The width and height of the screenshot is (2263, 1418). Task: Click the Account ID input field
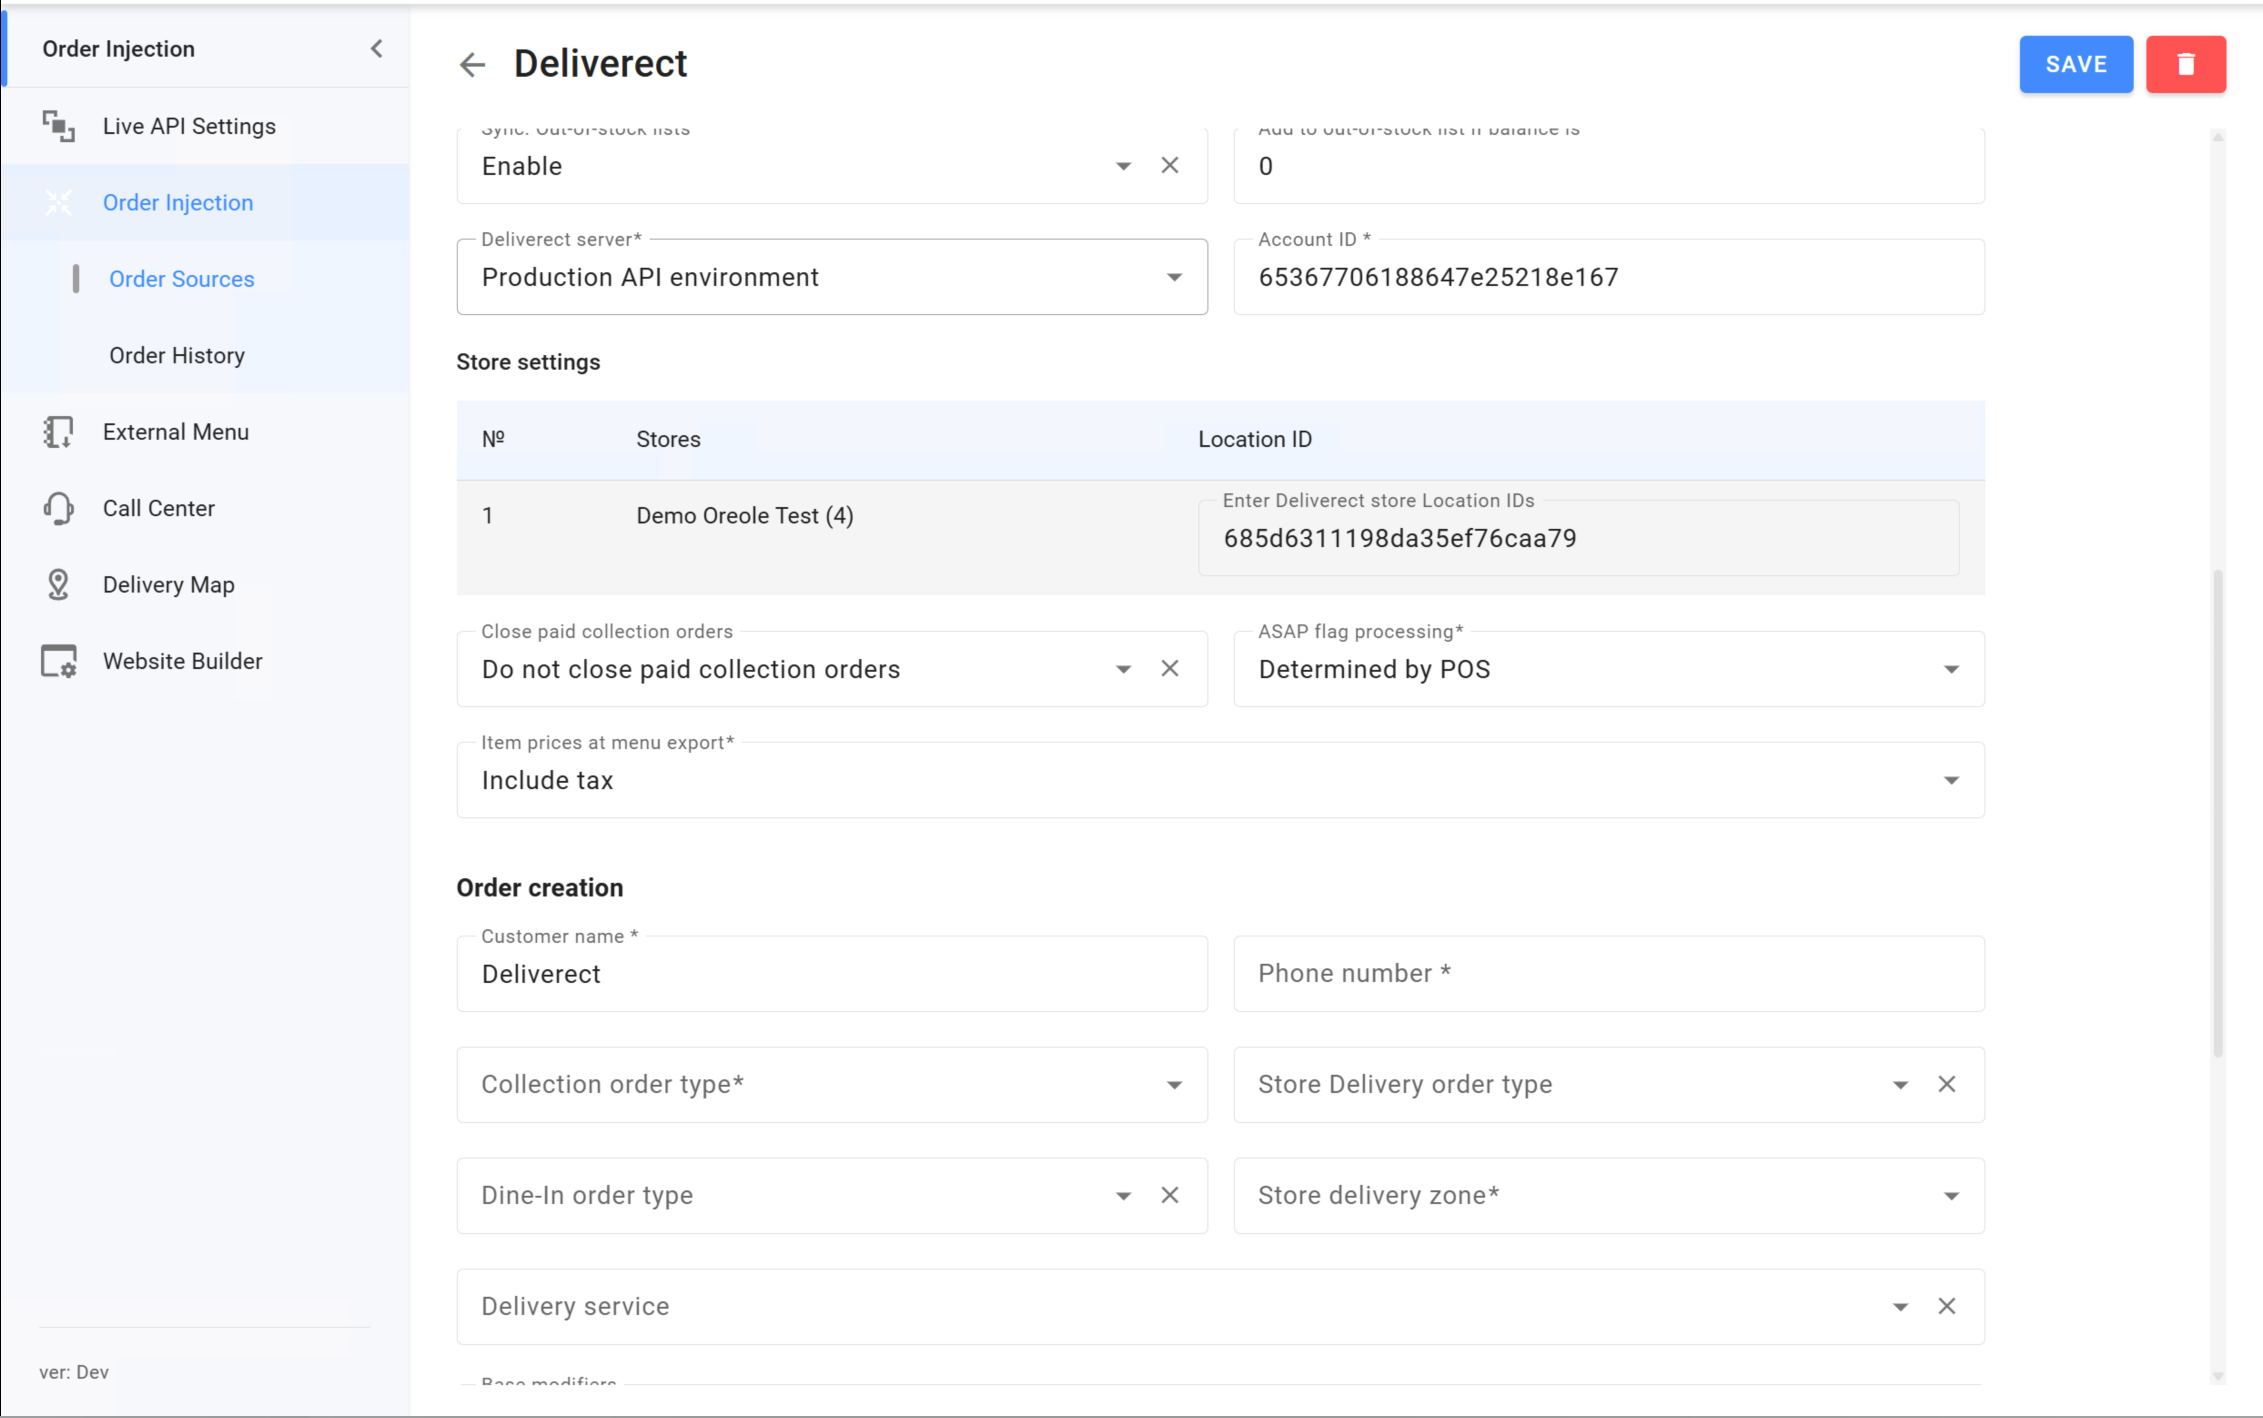[x=1609, y=277]
